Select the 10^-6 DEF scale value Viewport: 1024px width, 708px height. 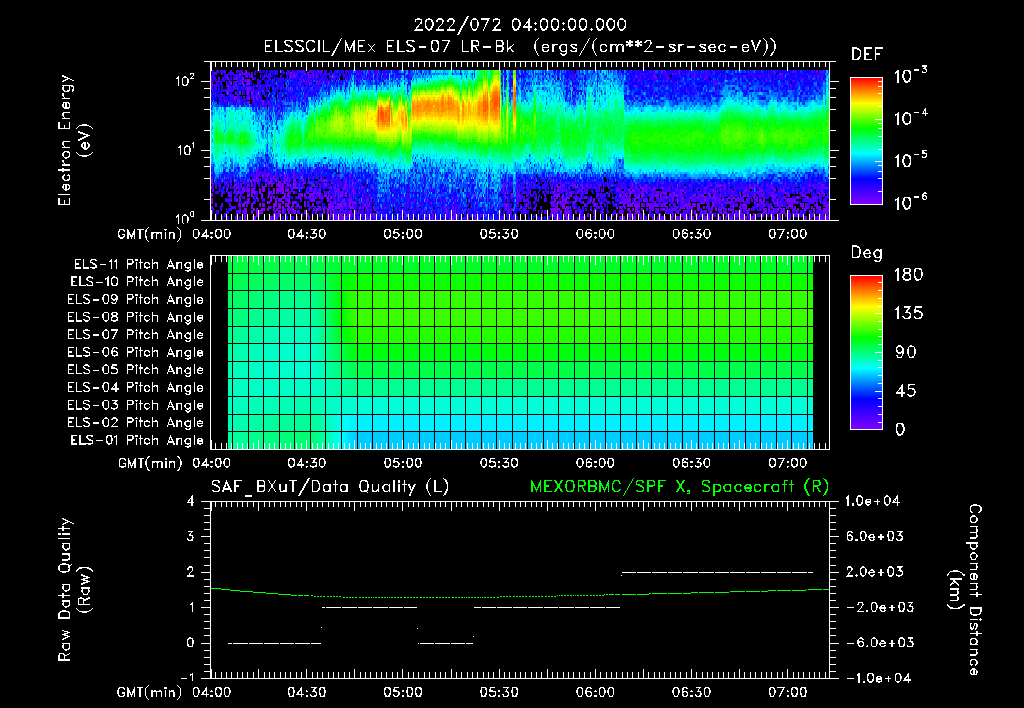(910, 202)
